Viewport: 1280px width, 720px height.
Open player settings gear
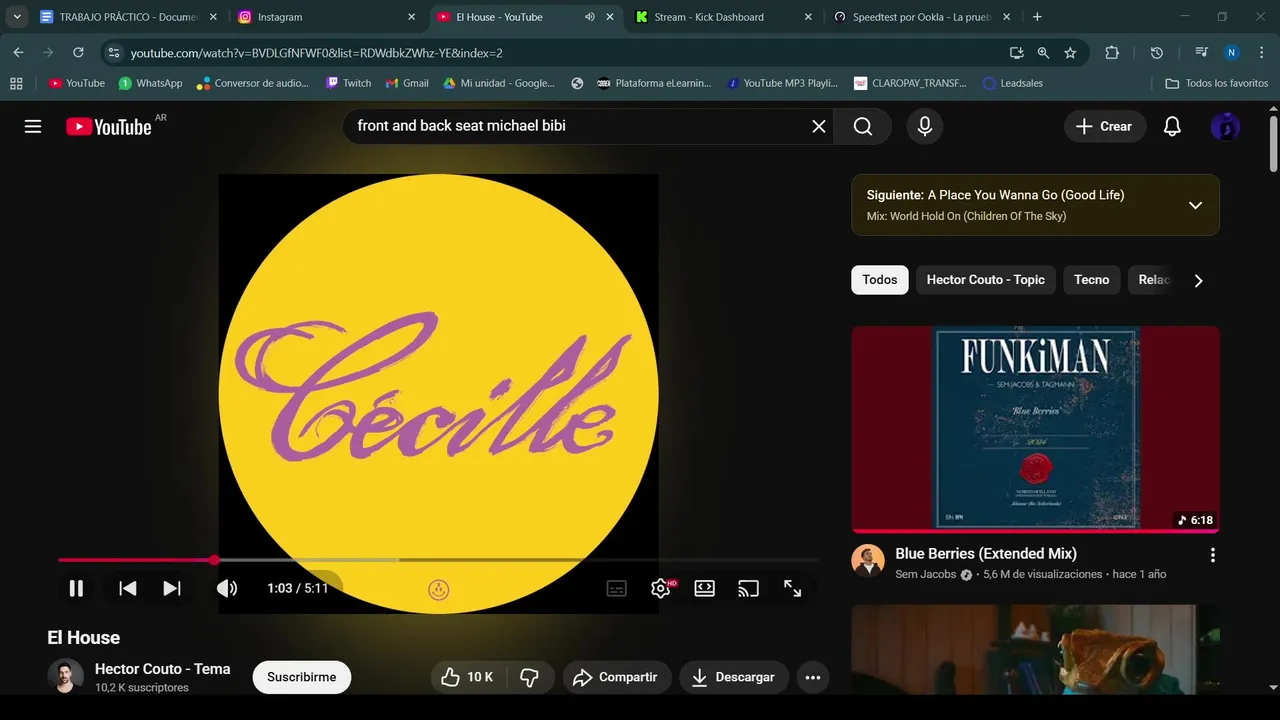tap(660, 589)
